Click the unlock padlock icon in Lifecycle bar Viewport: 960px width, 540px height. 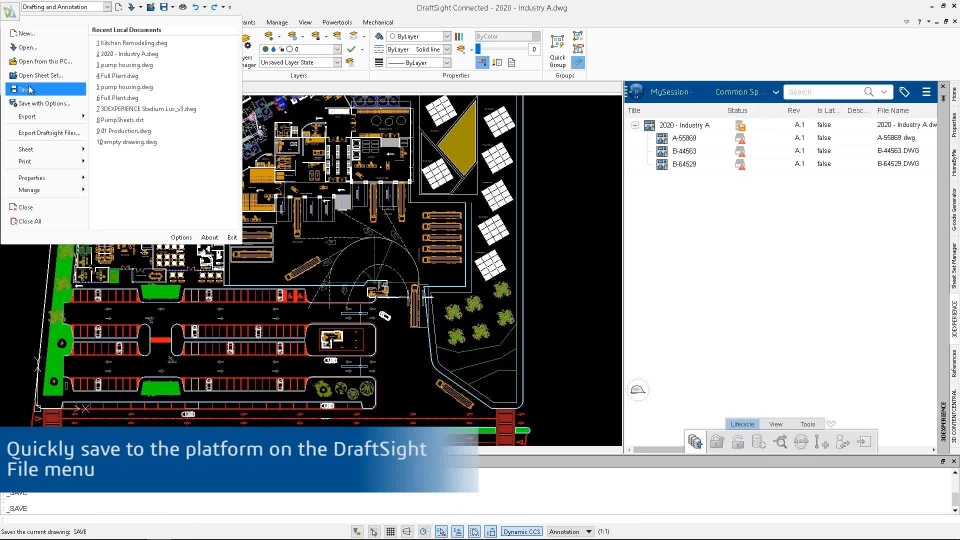click(x=738, y=441)
